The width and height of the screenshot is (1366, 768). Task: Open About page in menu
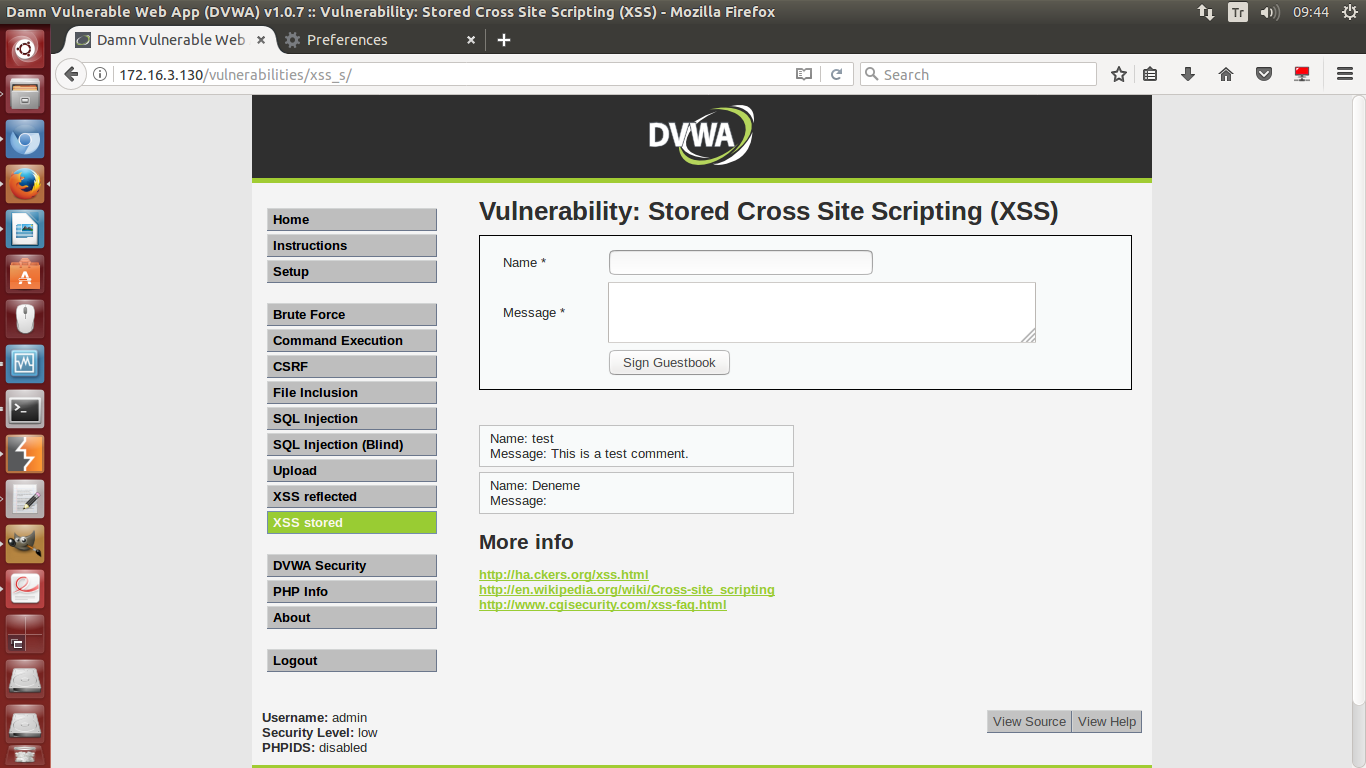pyautogui.click(x=352, y=618)
